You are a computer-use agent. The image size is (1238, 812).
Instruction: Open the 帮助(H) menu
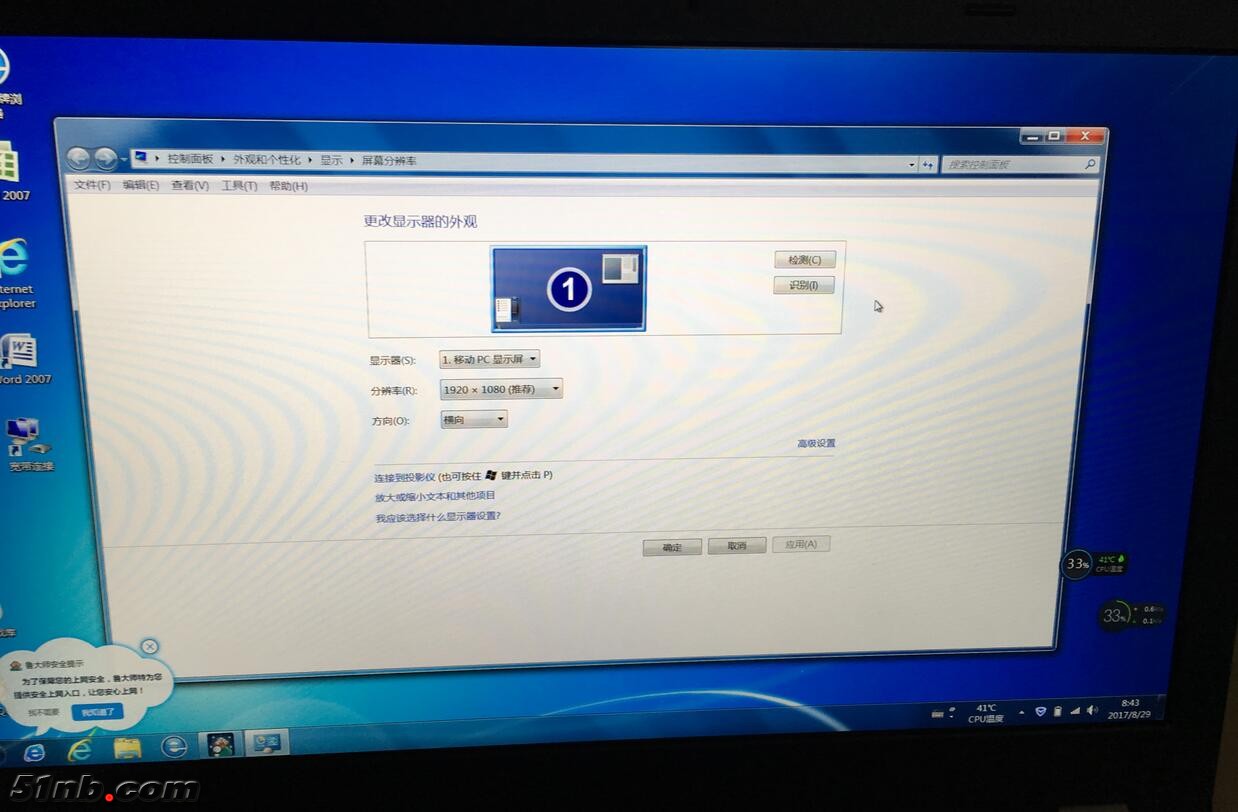tap(288, 186)
